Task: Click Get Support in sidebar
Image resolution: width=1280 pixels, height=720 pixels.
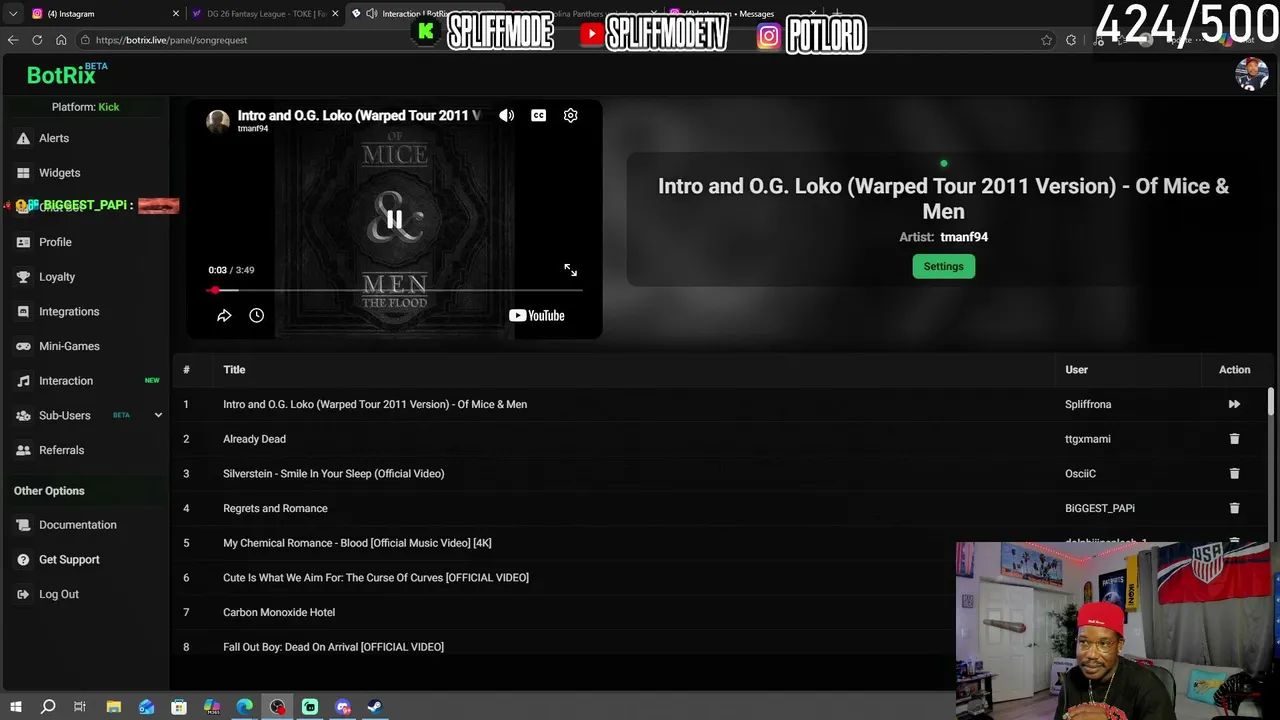Action: click(69, 560)
